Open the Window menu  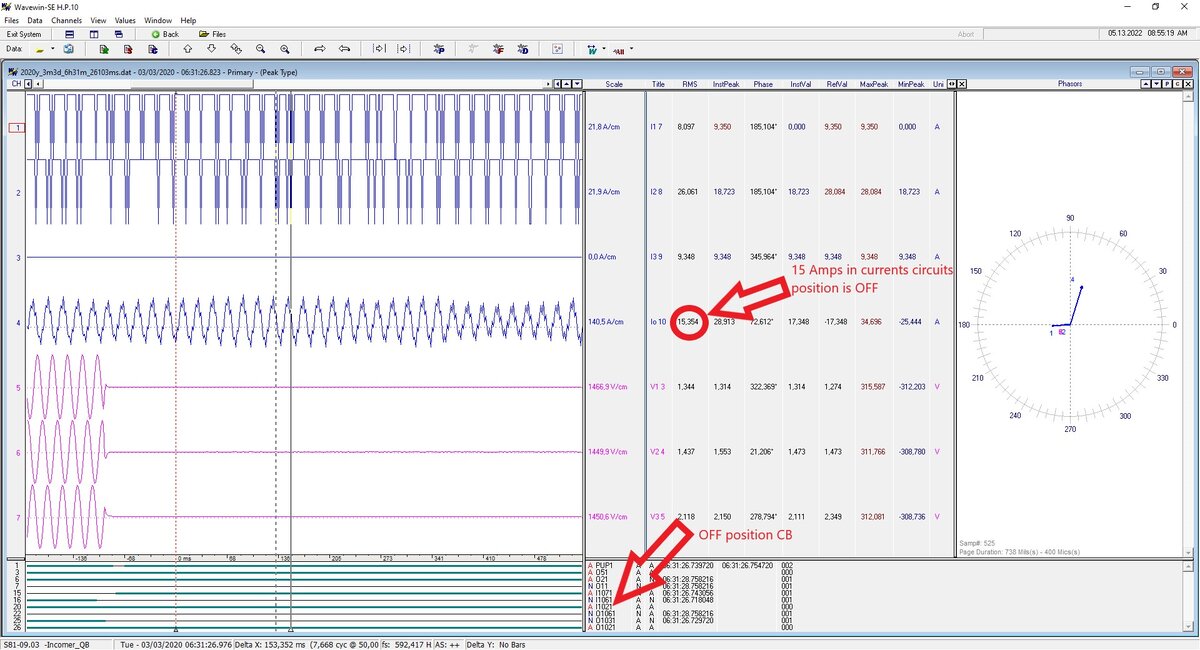158,20
